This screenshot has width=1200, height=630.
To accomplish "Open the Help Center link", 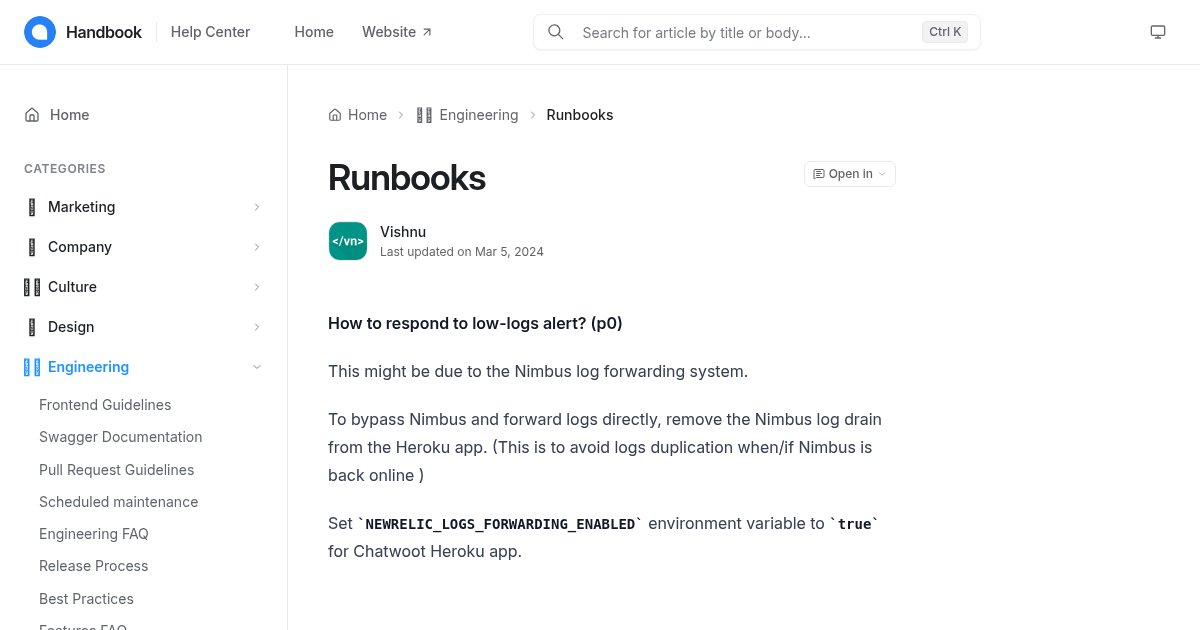I will (211, 32).
